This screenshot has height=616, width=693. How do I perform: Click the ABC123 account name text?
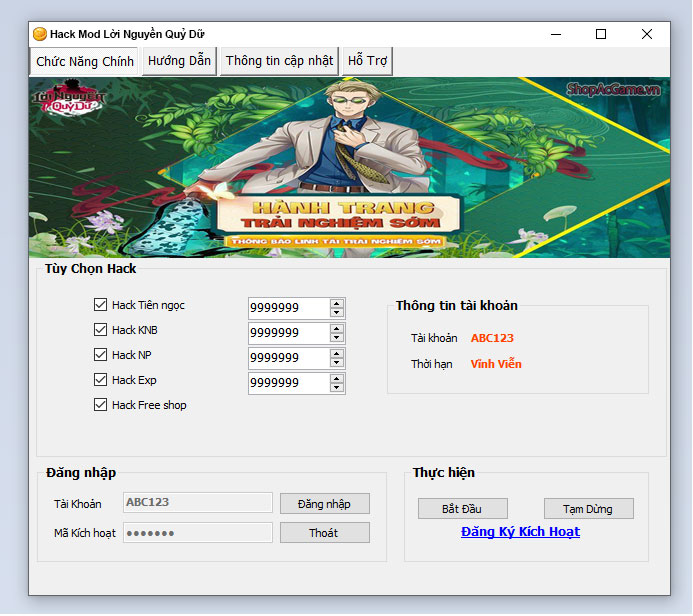point(492,338)
